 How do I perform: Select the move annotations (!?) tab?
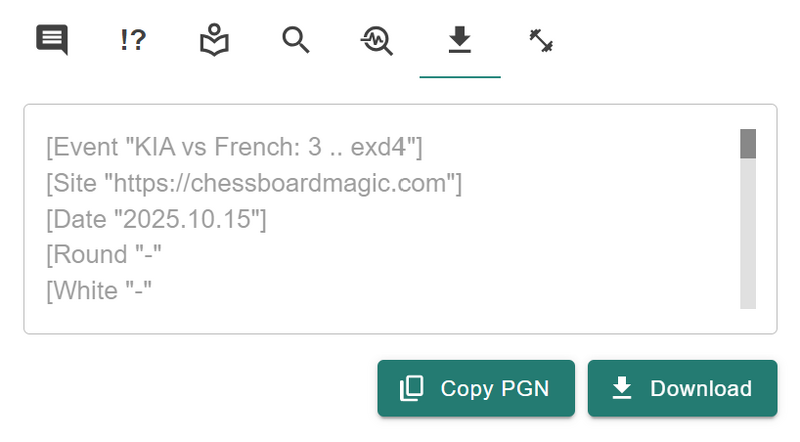click(133, 40)
